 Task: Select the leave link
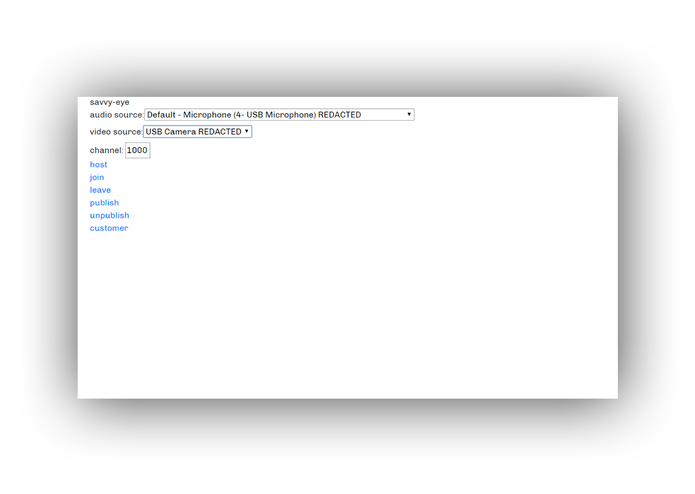(100, 190)
